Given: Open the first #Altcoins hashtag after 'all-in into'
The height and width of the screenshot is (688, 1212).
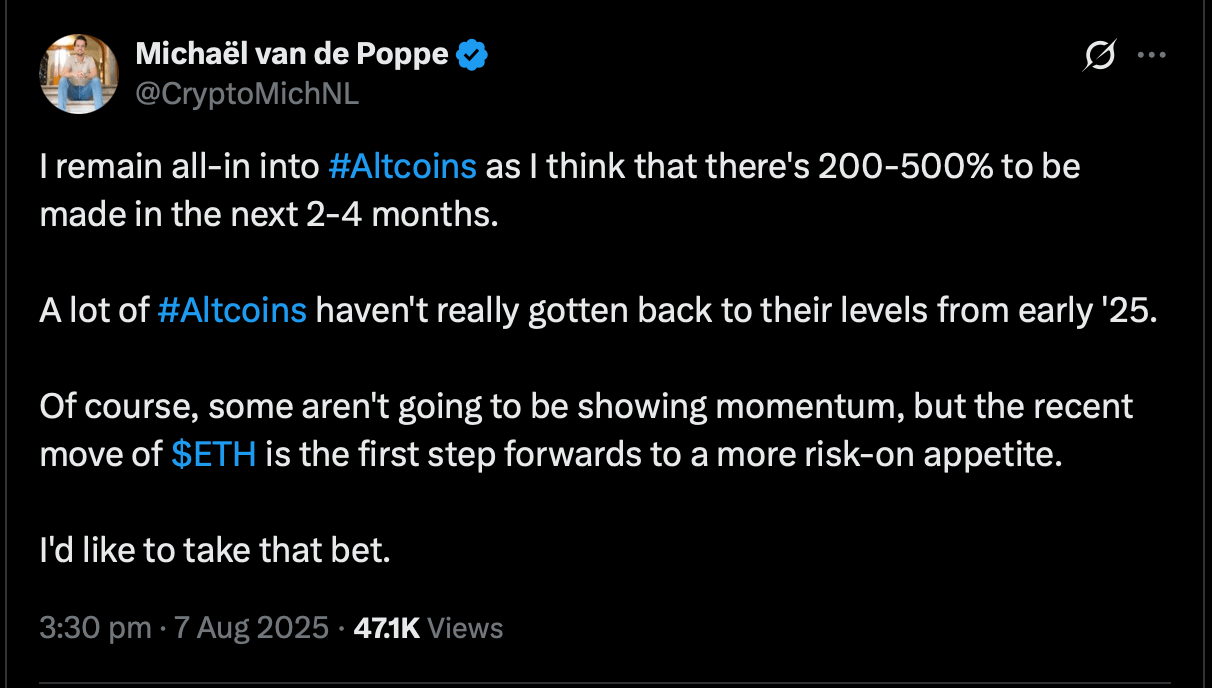Looking at the screenshot, I should [x=402, y=166].
